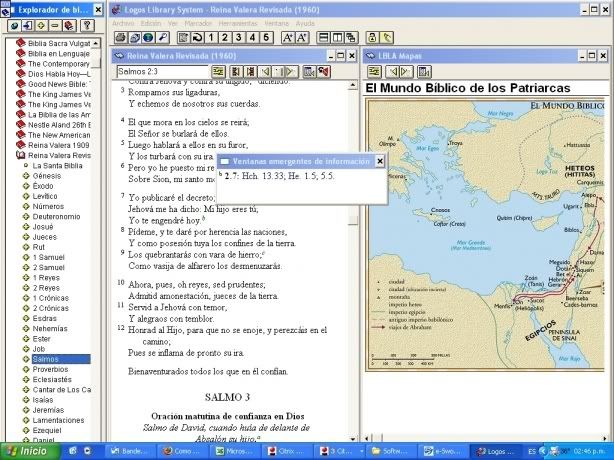The height and width of the screenshot is (460, 614).
Task: Go forward in LBLA Mapas window
Action: (406, 72)
